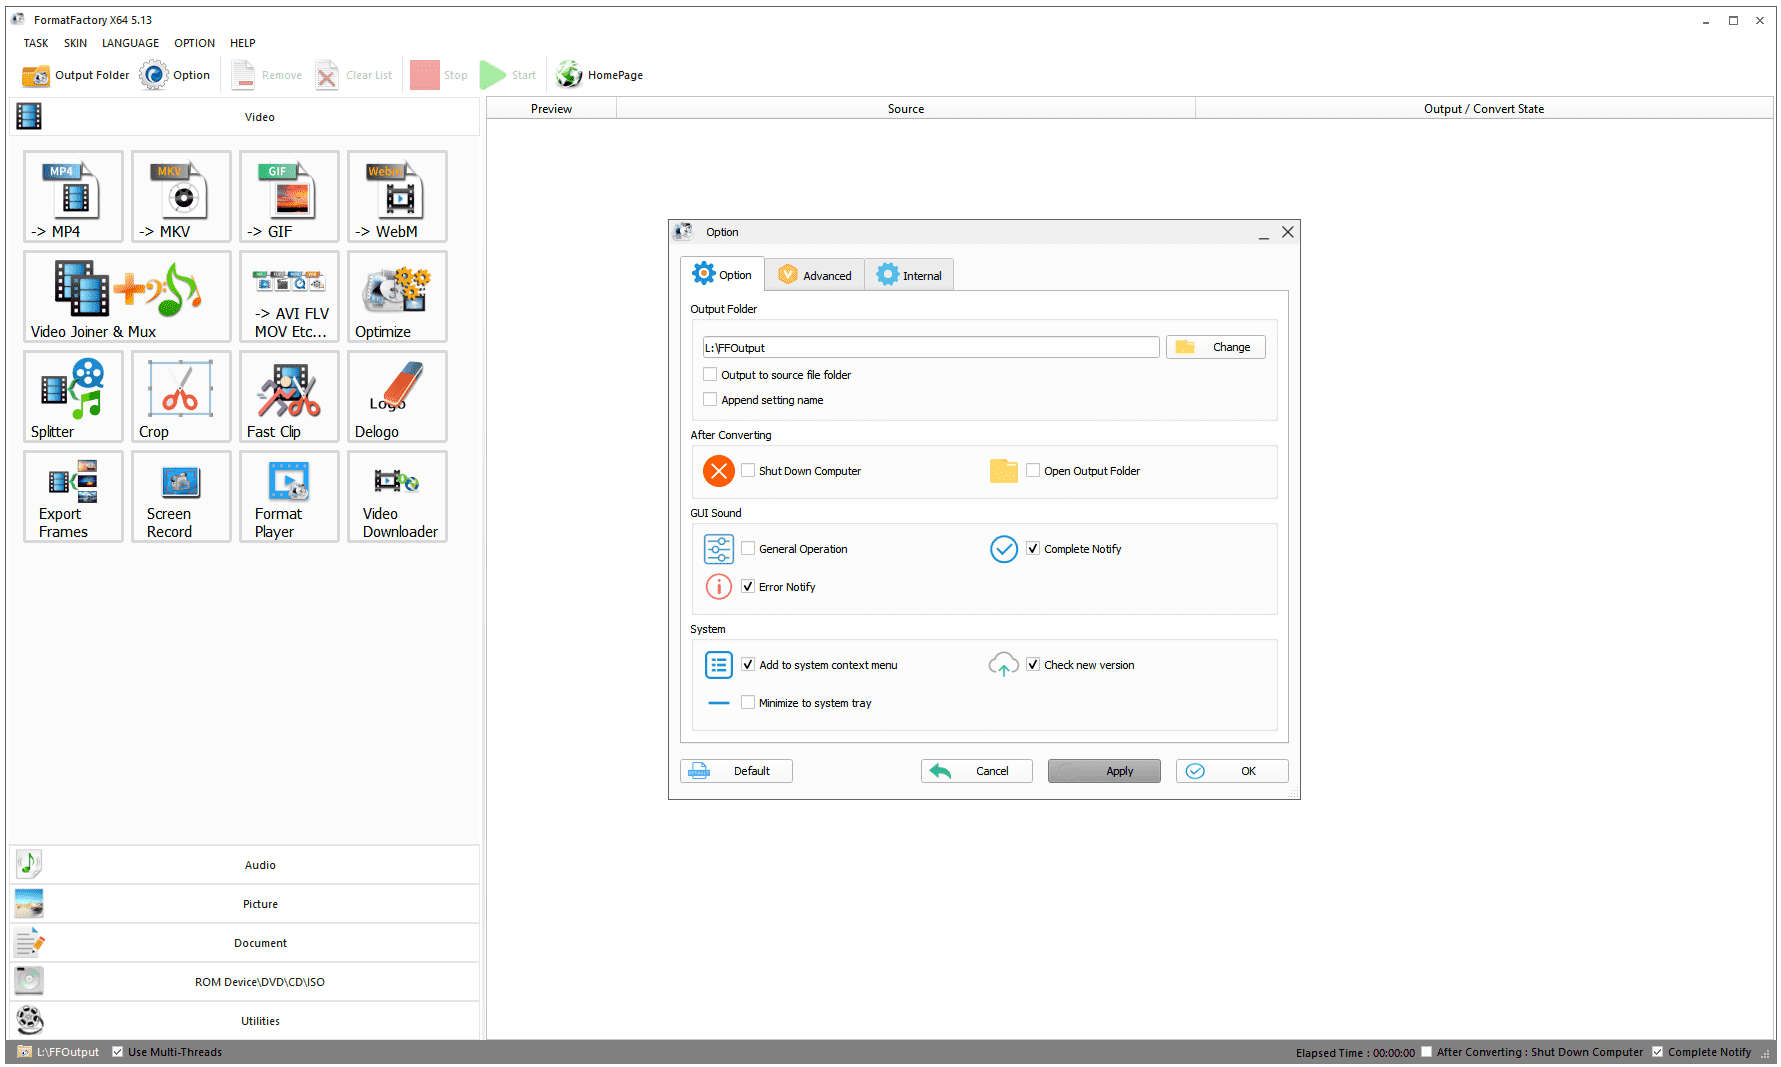This screenshot has width=1781, height=1067.
Task: Open Video Downloader
Action: coord(397,496)
